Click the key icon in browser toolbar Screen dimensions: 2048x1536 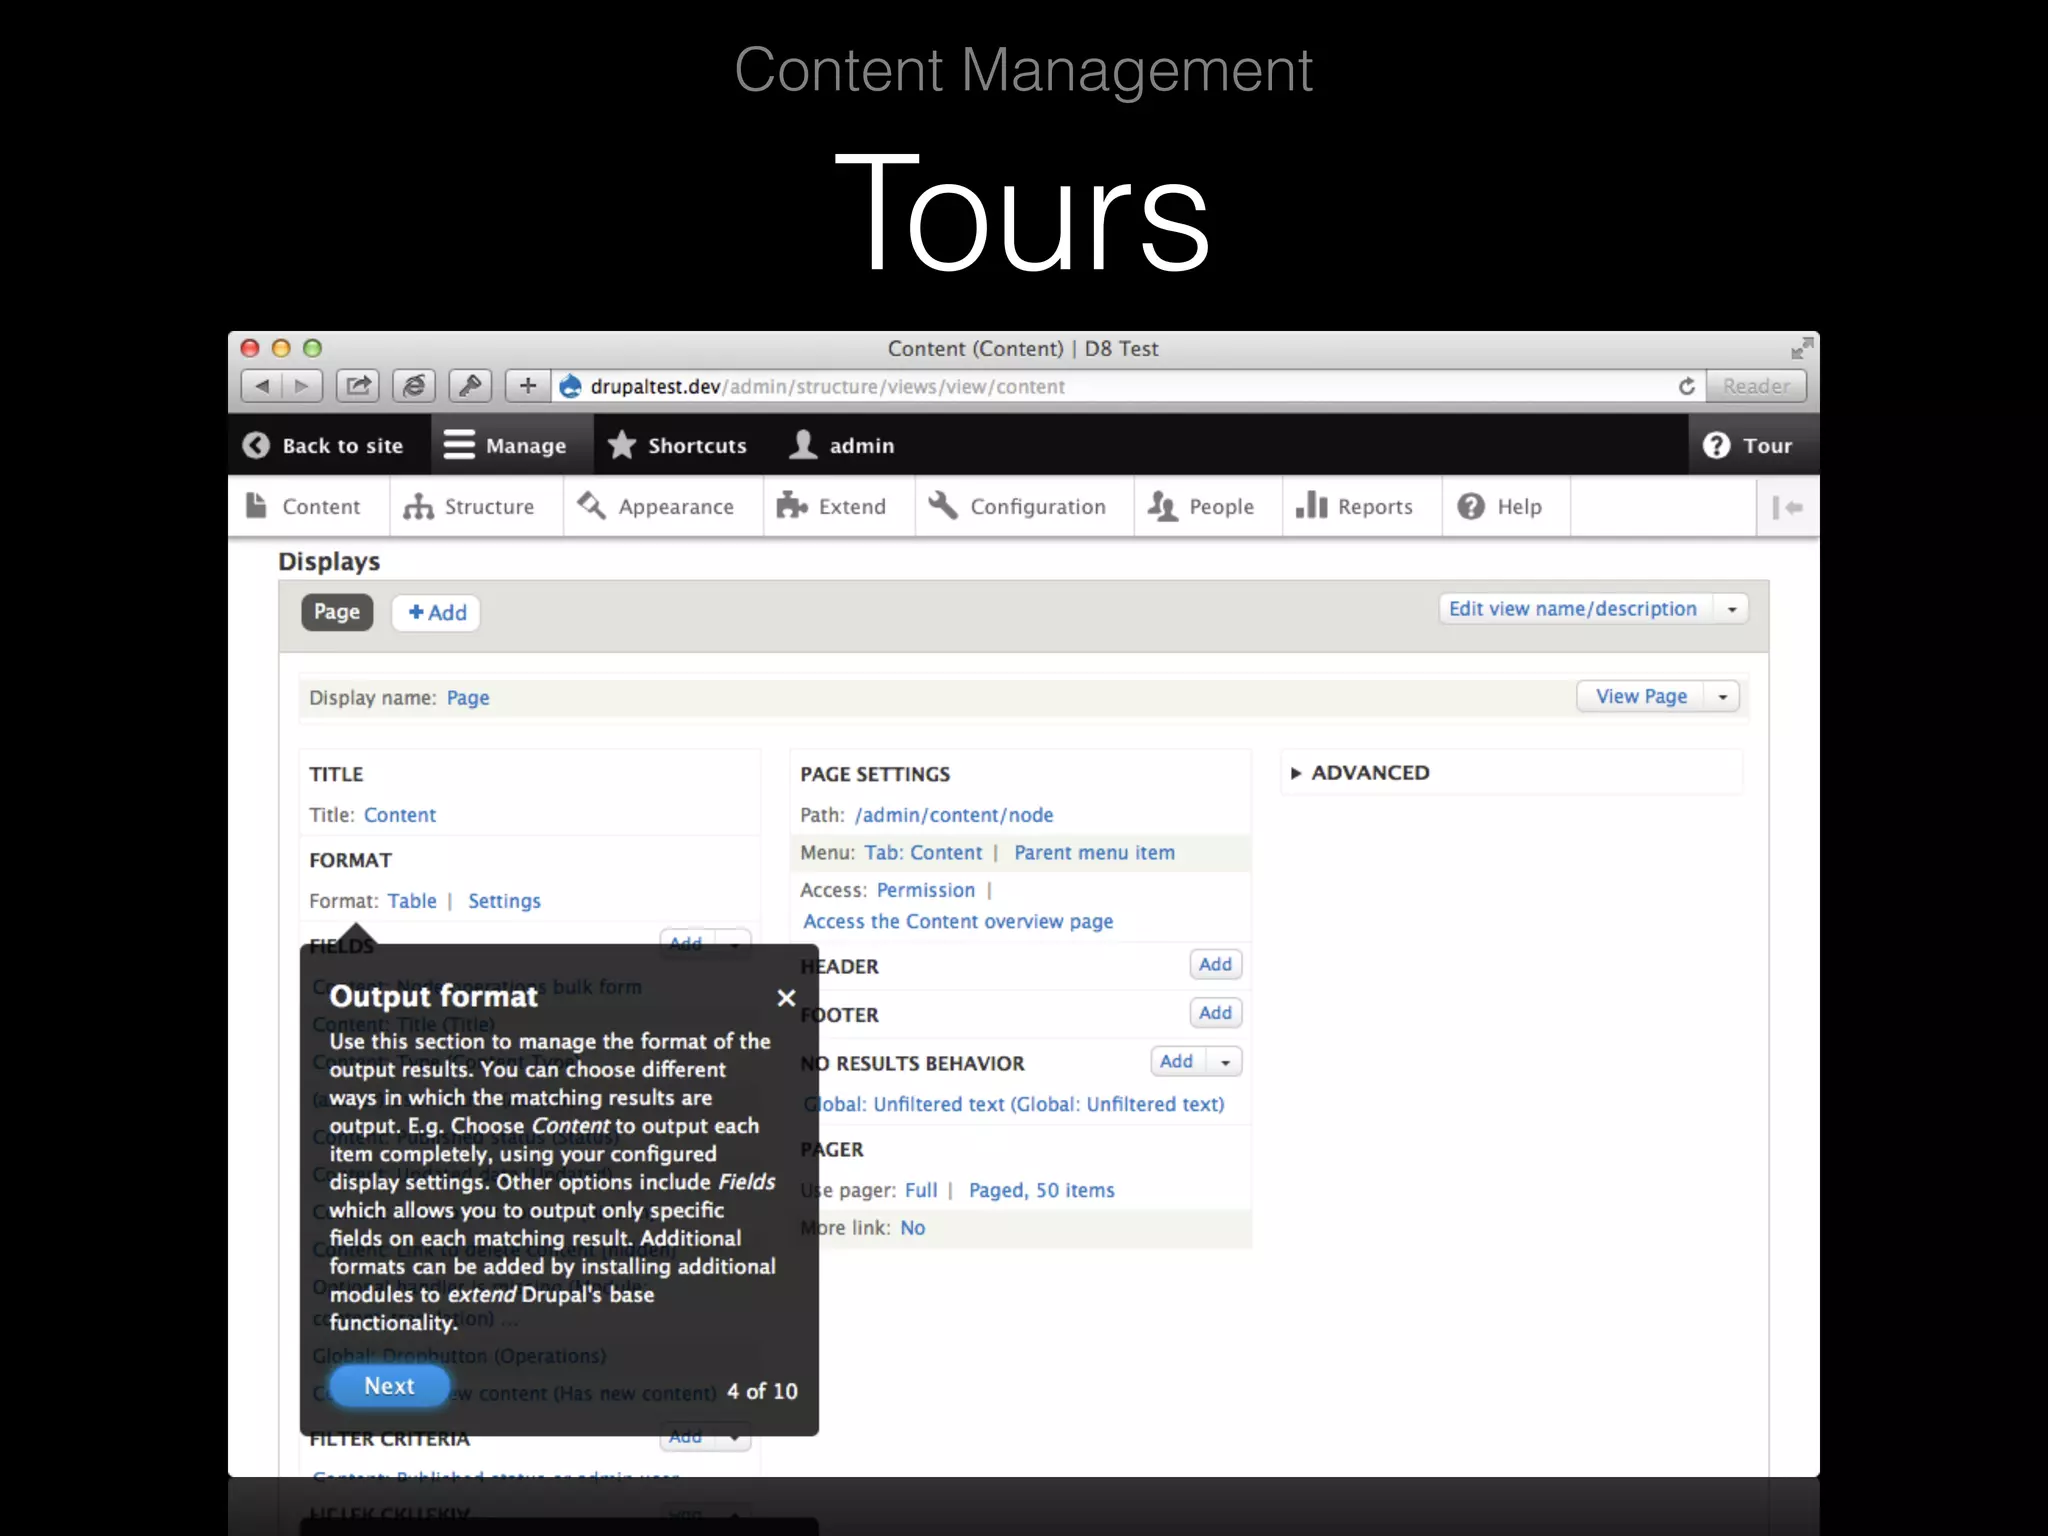point(470,386)
